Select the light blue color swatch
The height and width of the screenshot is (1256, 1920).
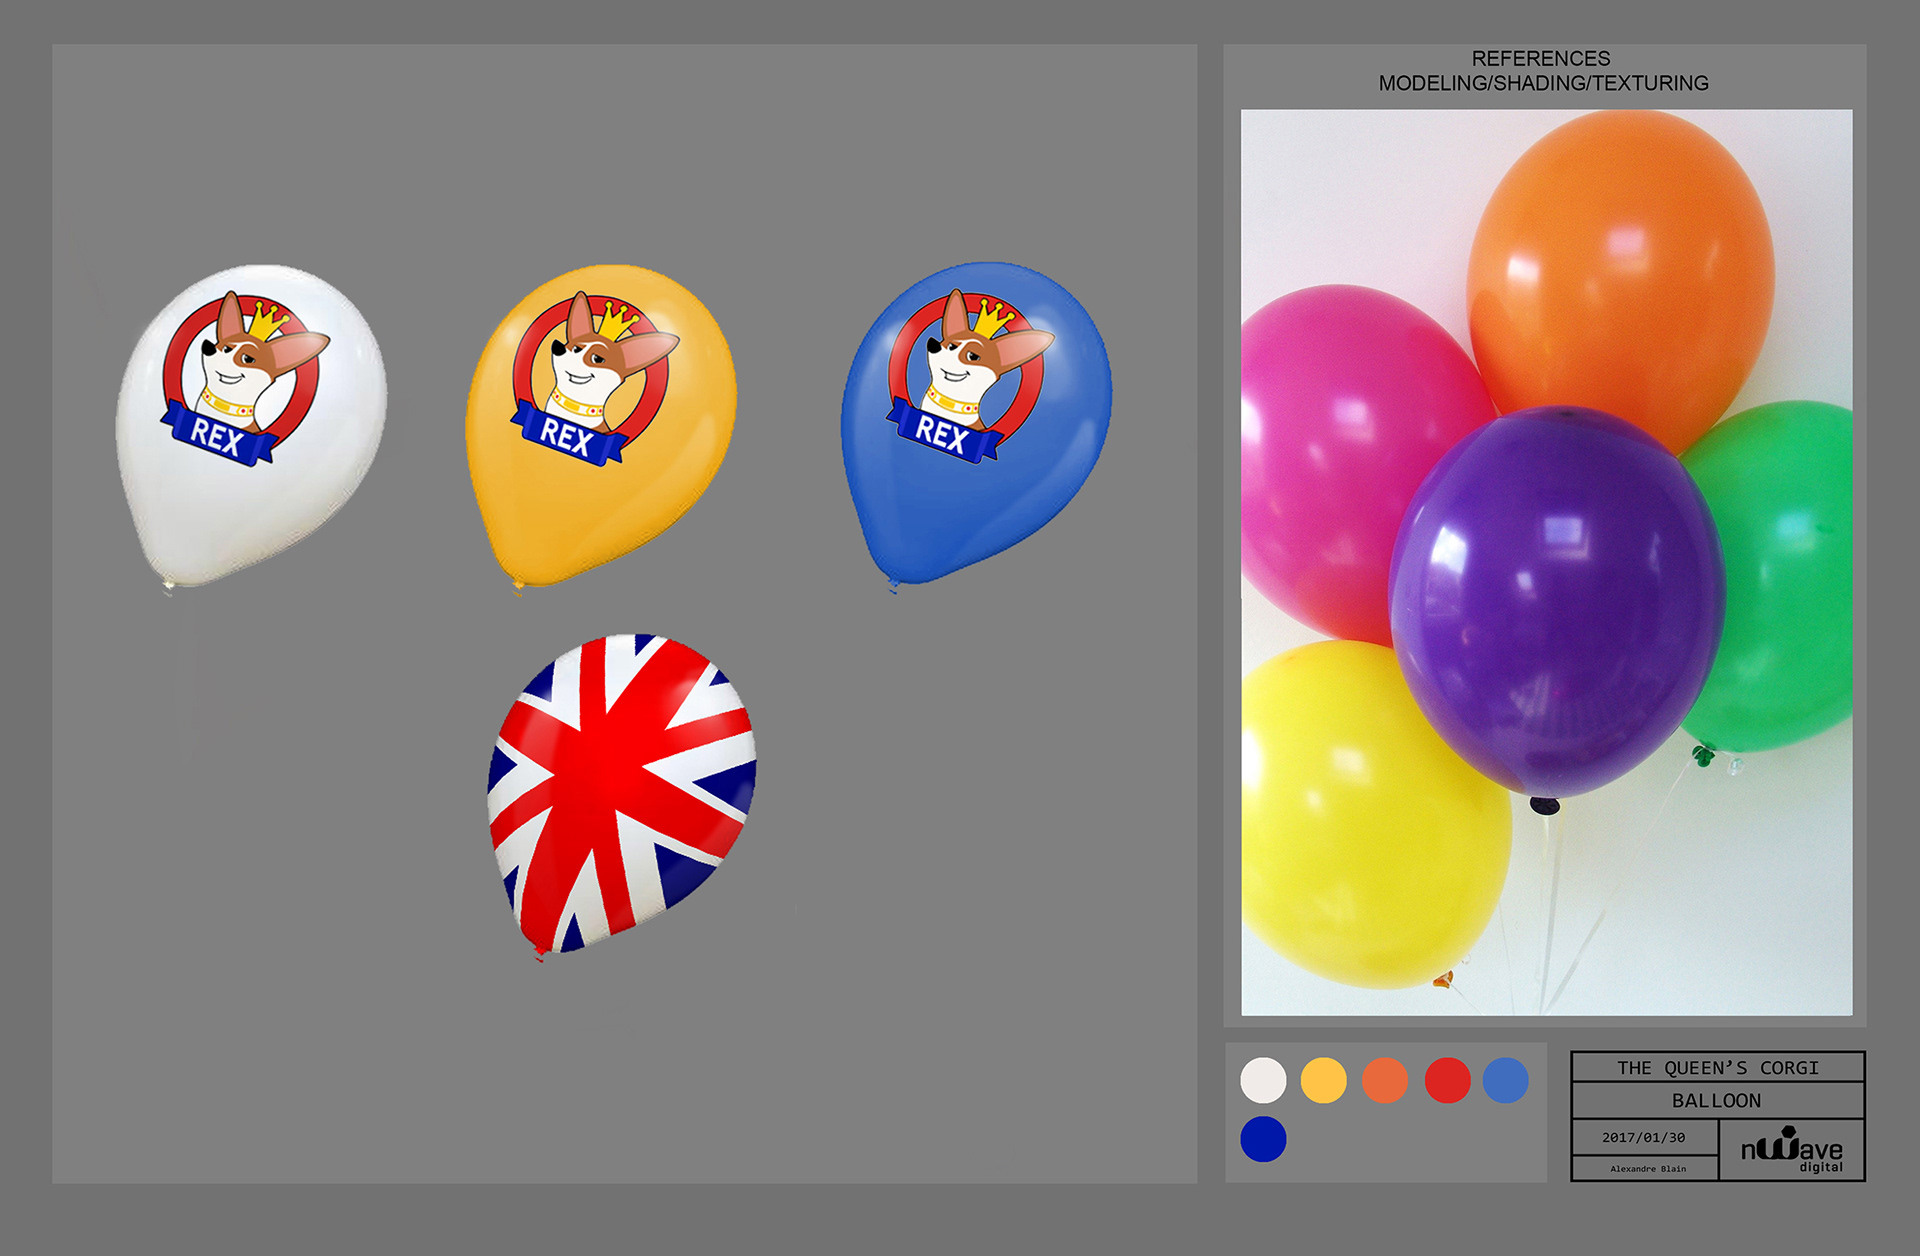pyautogui.click(x=1506, y=1080)
